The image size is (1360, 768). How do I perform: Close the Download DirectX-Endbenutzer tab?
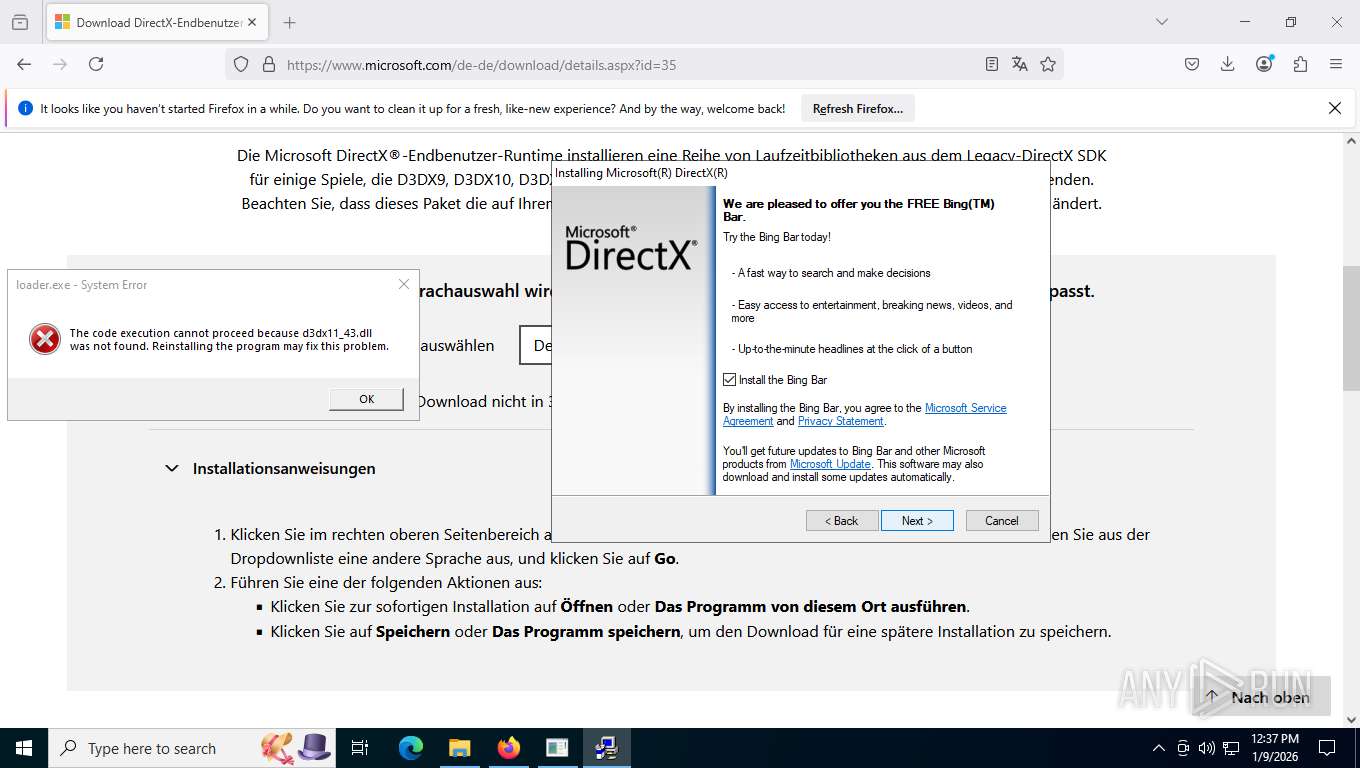coord(252,22)
